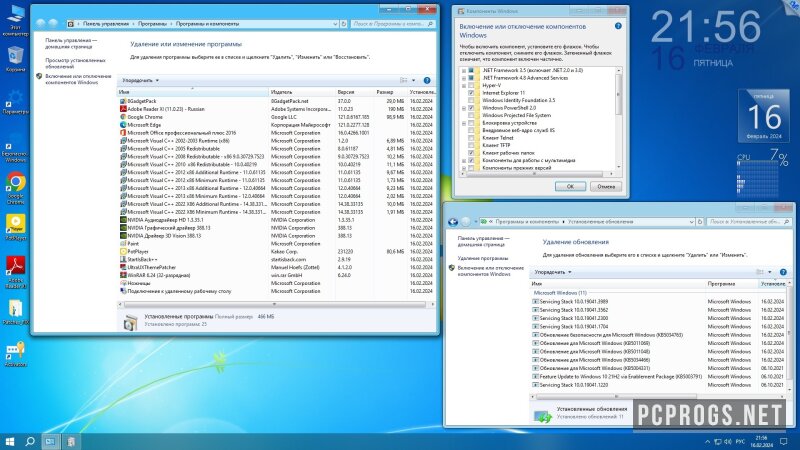
Task: Click Программы breadcrumb in address bar
Action: click(152, 24)
